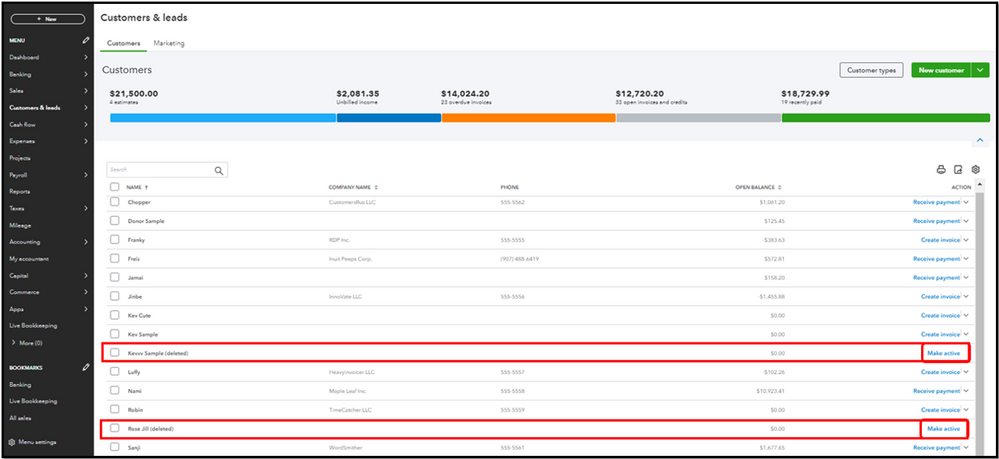Go to Mileage in sidebar
Viewport: 999px width, 459px height.
20,225
